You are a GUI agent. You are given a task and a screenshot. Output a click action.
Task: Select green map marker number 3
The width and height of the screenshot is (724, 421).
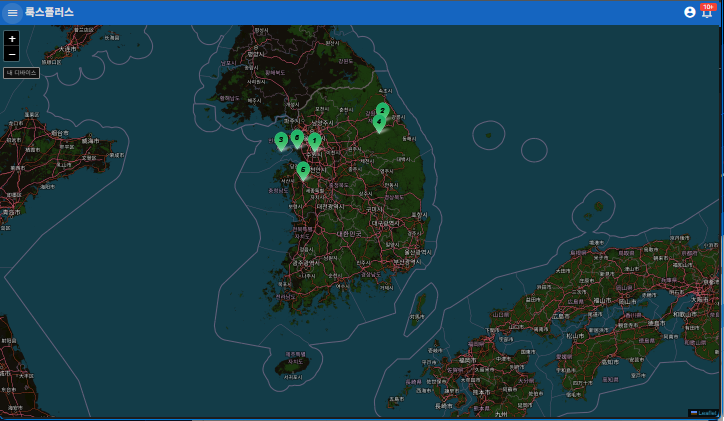click(x=281, y=140)
